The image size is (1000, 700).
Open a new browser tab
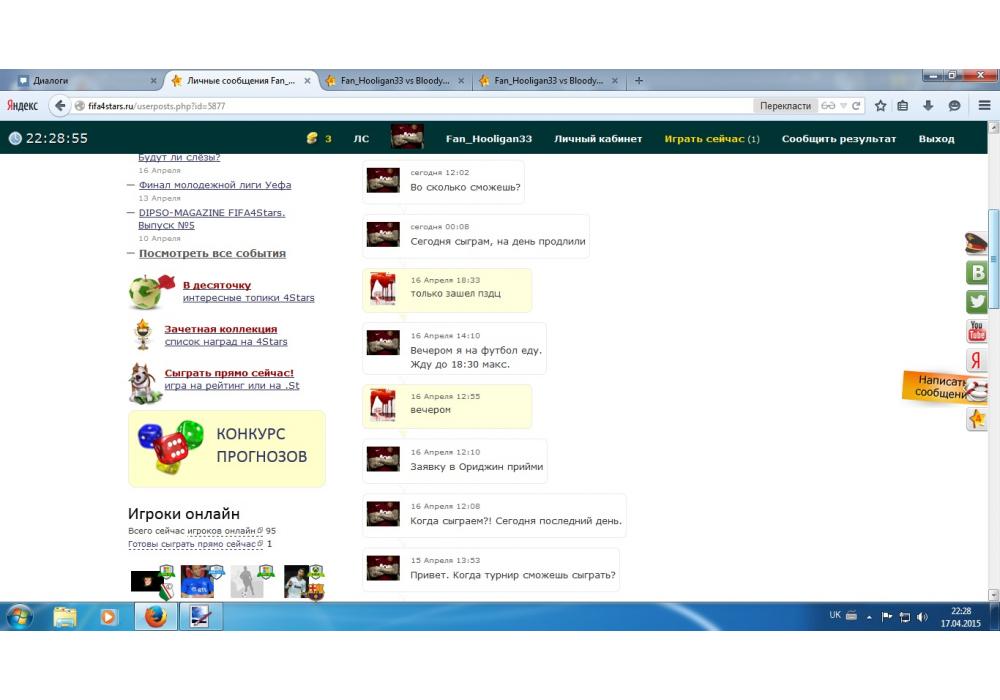[639, 81]
